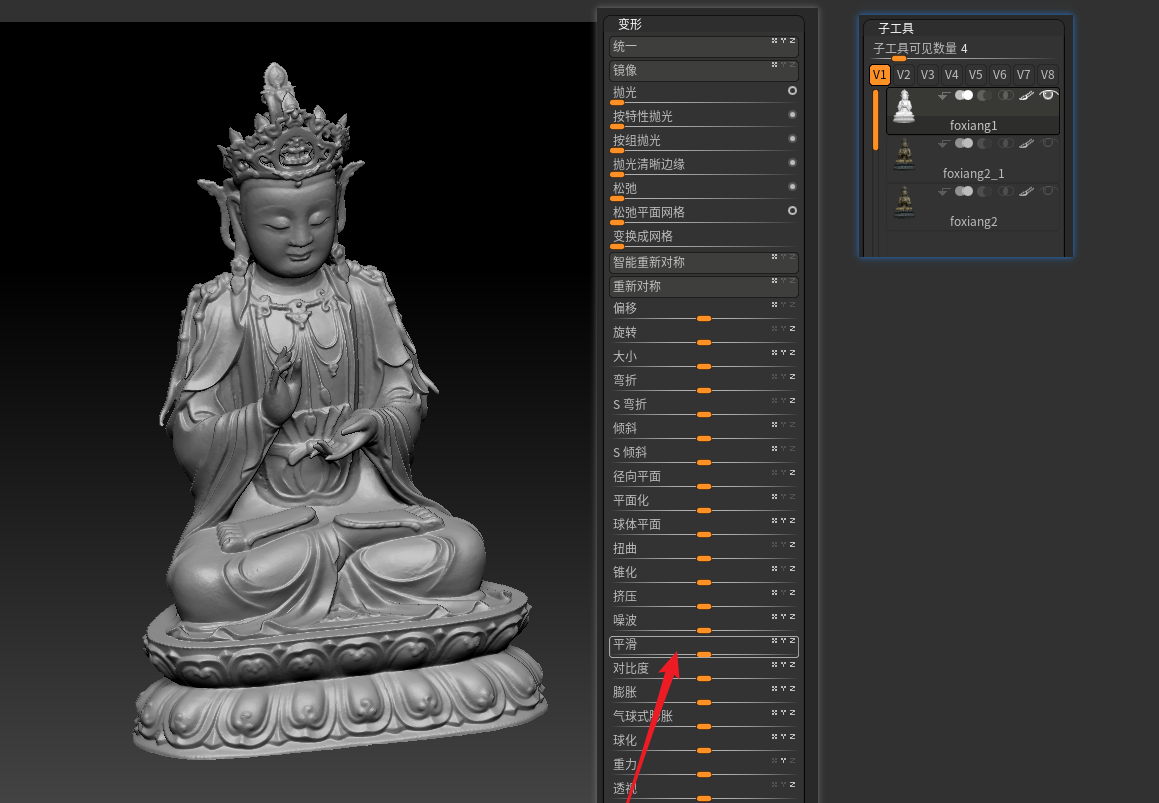Toggle eye visibility for foxiang2_1 subtool

point(1048,143)
